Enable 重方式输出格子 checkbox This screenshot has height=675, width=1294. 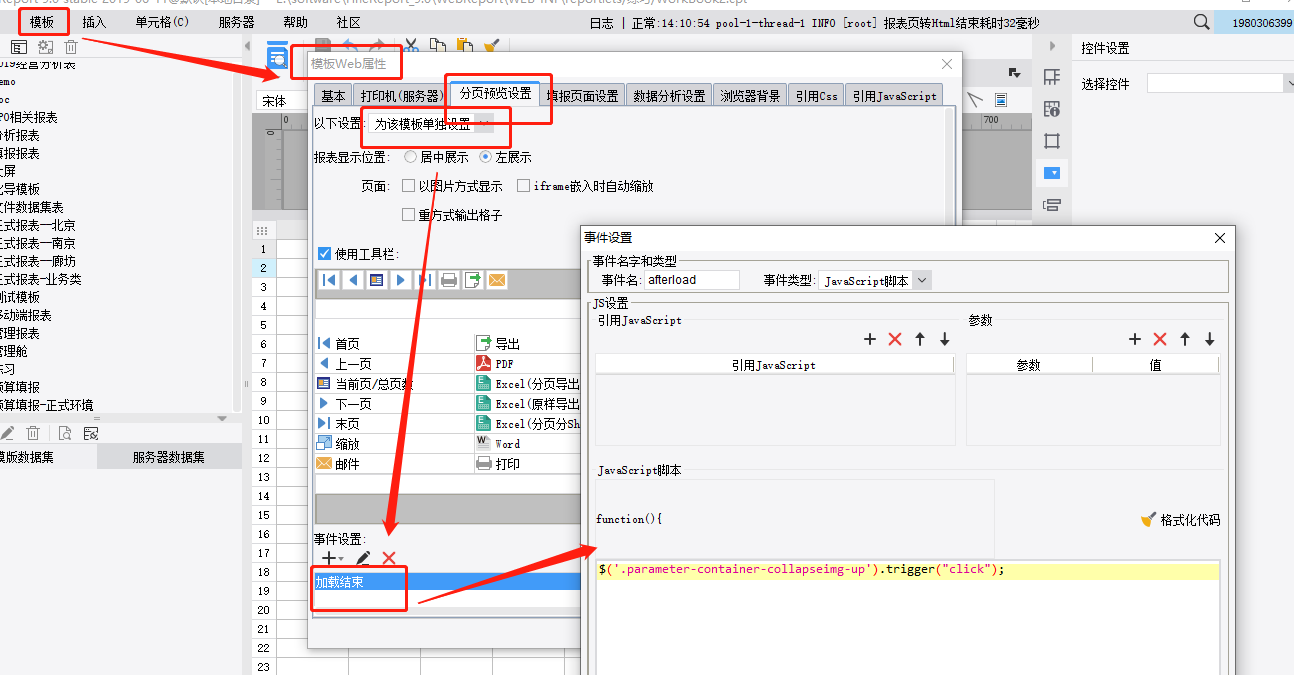pos(408,214)
